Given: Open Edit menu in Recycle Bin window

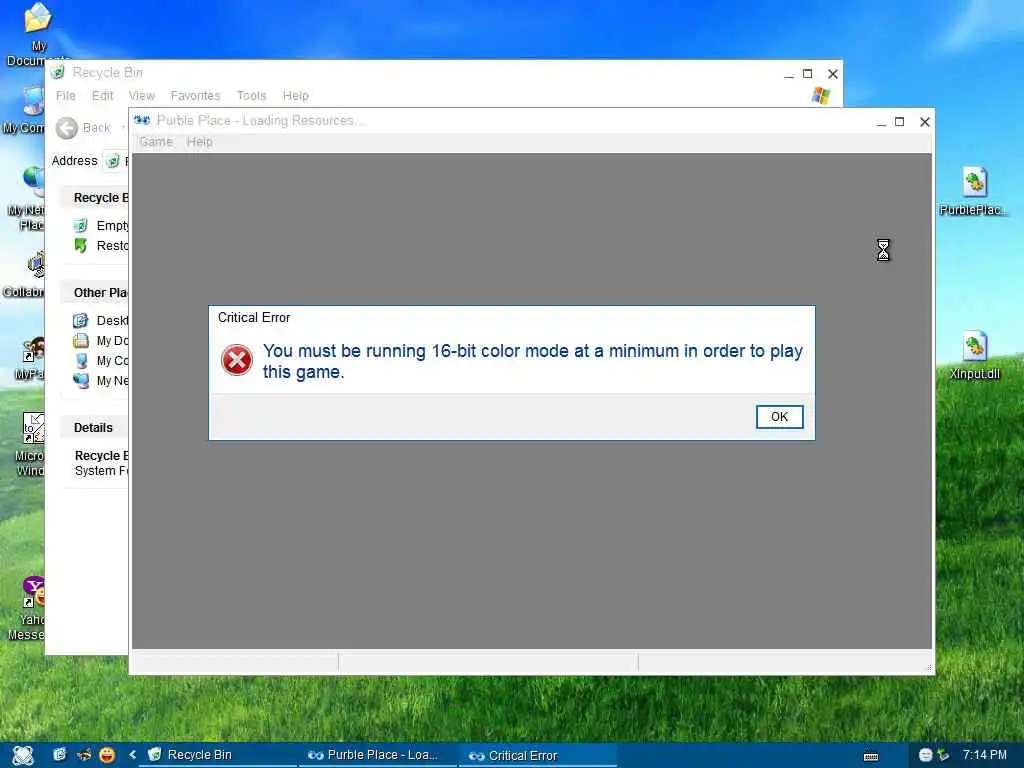Looking at the screenshot, I should click(x=102, y=95).
